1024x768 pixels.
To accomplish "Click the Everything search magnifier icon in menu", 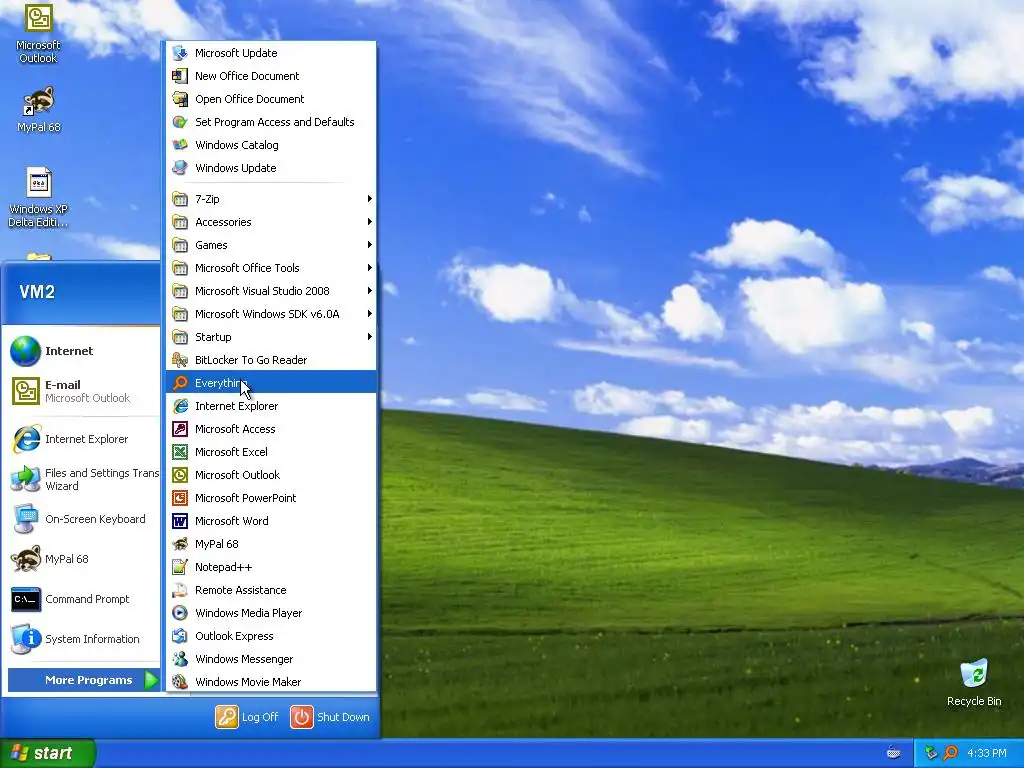I will coord(180,383).
